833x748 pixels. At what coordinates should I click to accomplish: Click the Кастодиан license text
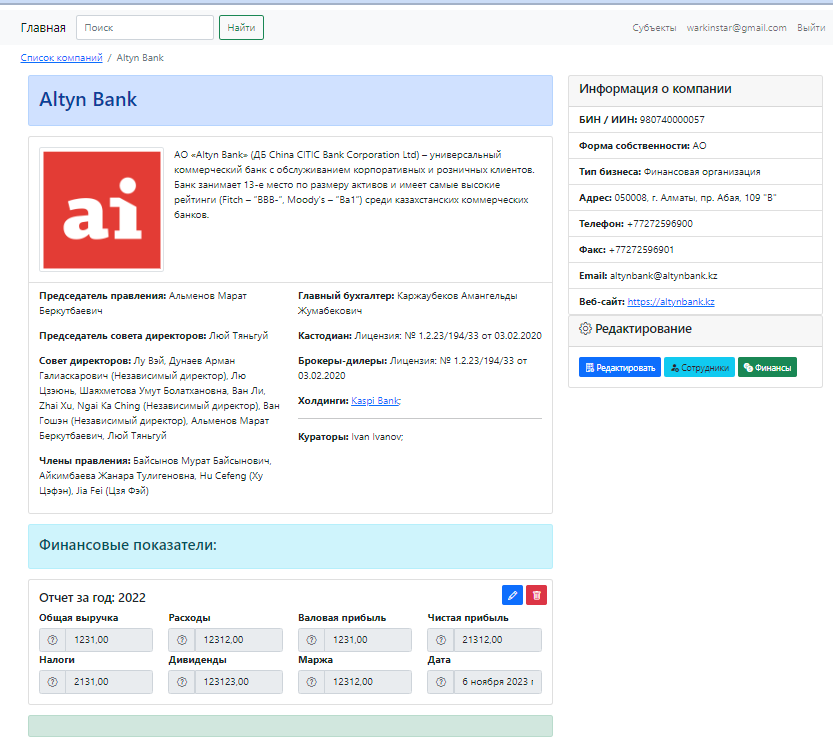pos(448,336)
